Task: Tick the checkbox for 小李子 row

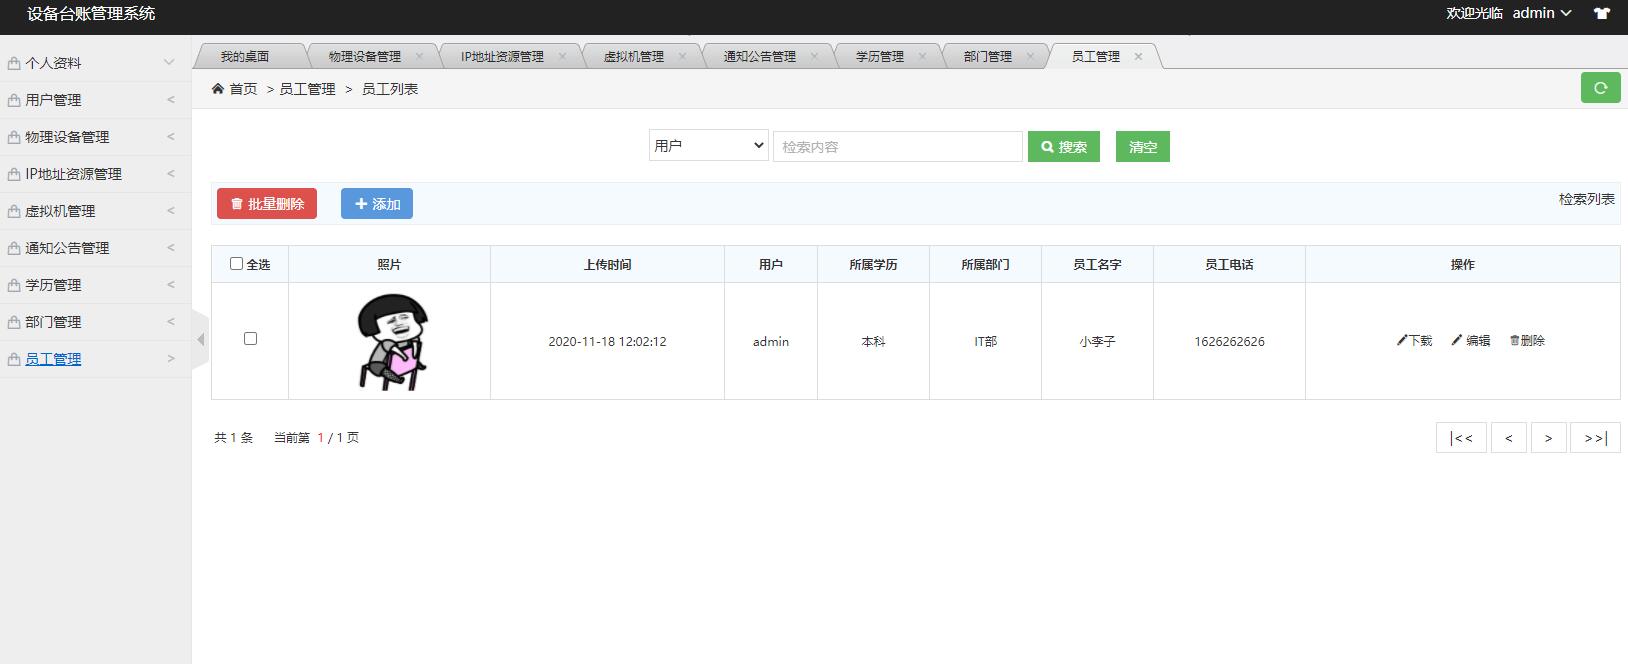Action: pos(250,339)
